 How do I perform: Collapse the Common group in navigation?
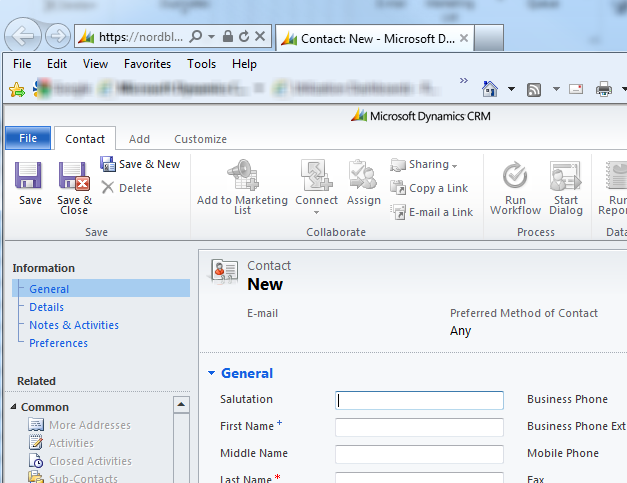tap(13, 406)
